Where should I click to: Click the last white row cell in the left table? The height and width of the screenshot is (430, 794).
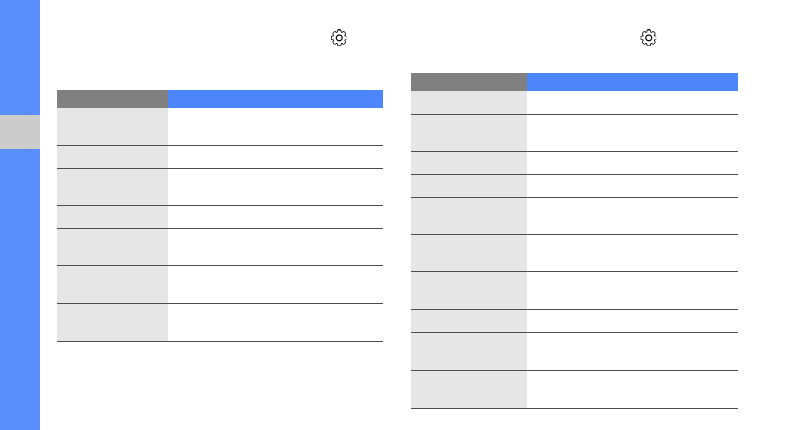(275, 322)
